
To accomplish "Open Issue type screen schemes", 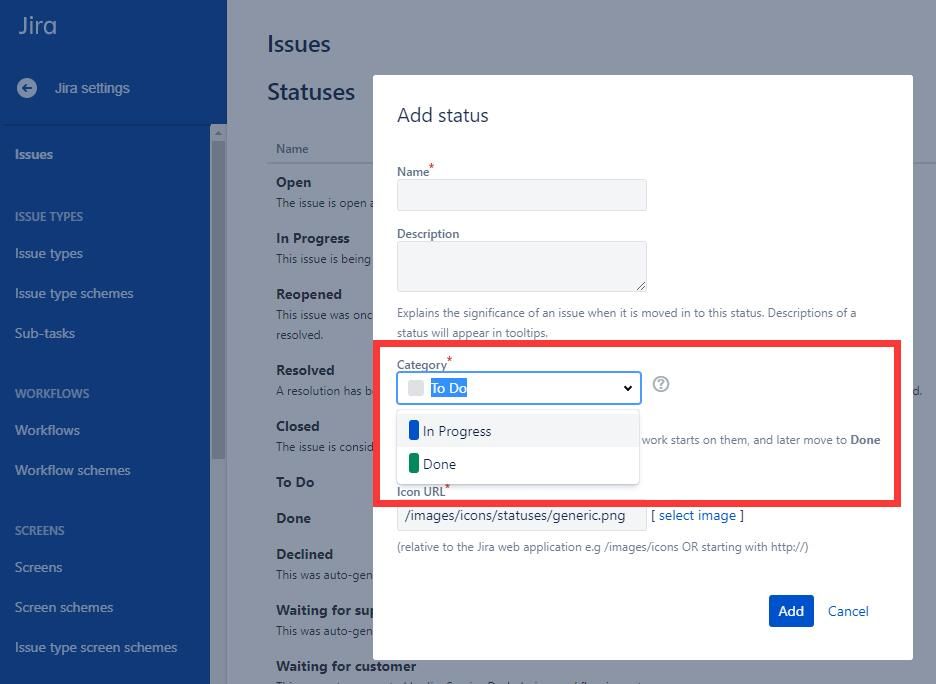I will (x=96, y=648).
